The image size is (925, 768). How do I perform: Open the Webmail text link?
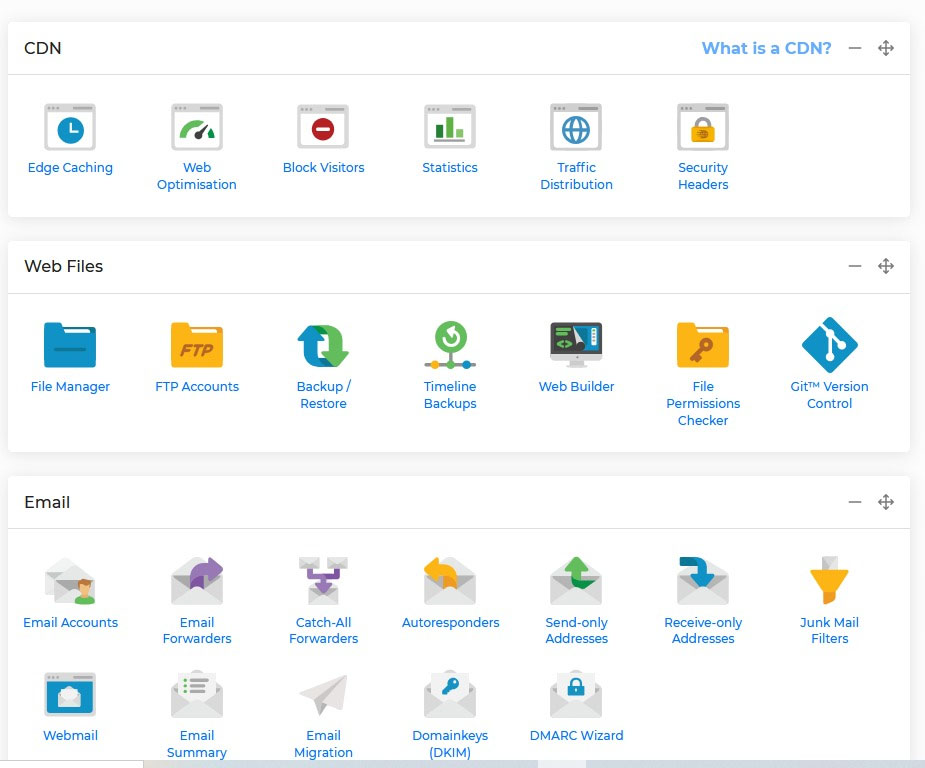pos(70,736)
